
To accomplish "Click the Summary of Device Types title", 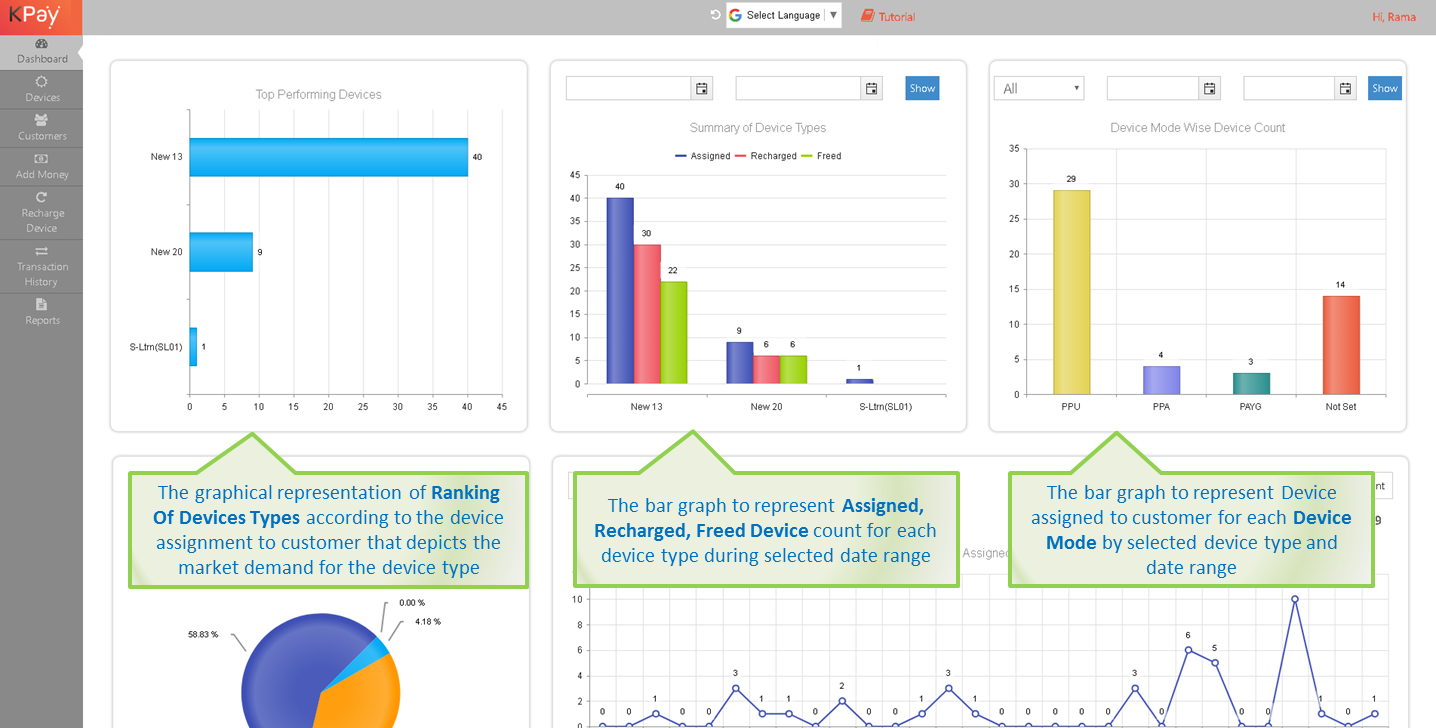I will pos(758,128).
